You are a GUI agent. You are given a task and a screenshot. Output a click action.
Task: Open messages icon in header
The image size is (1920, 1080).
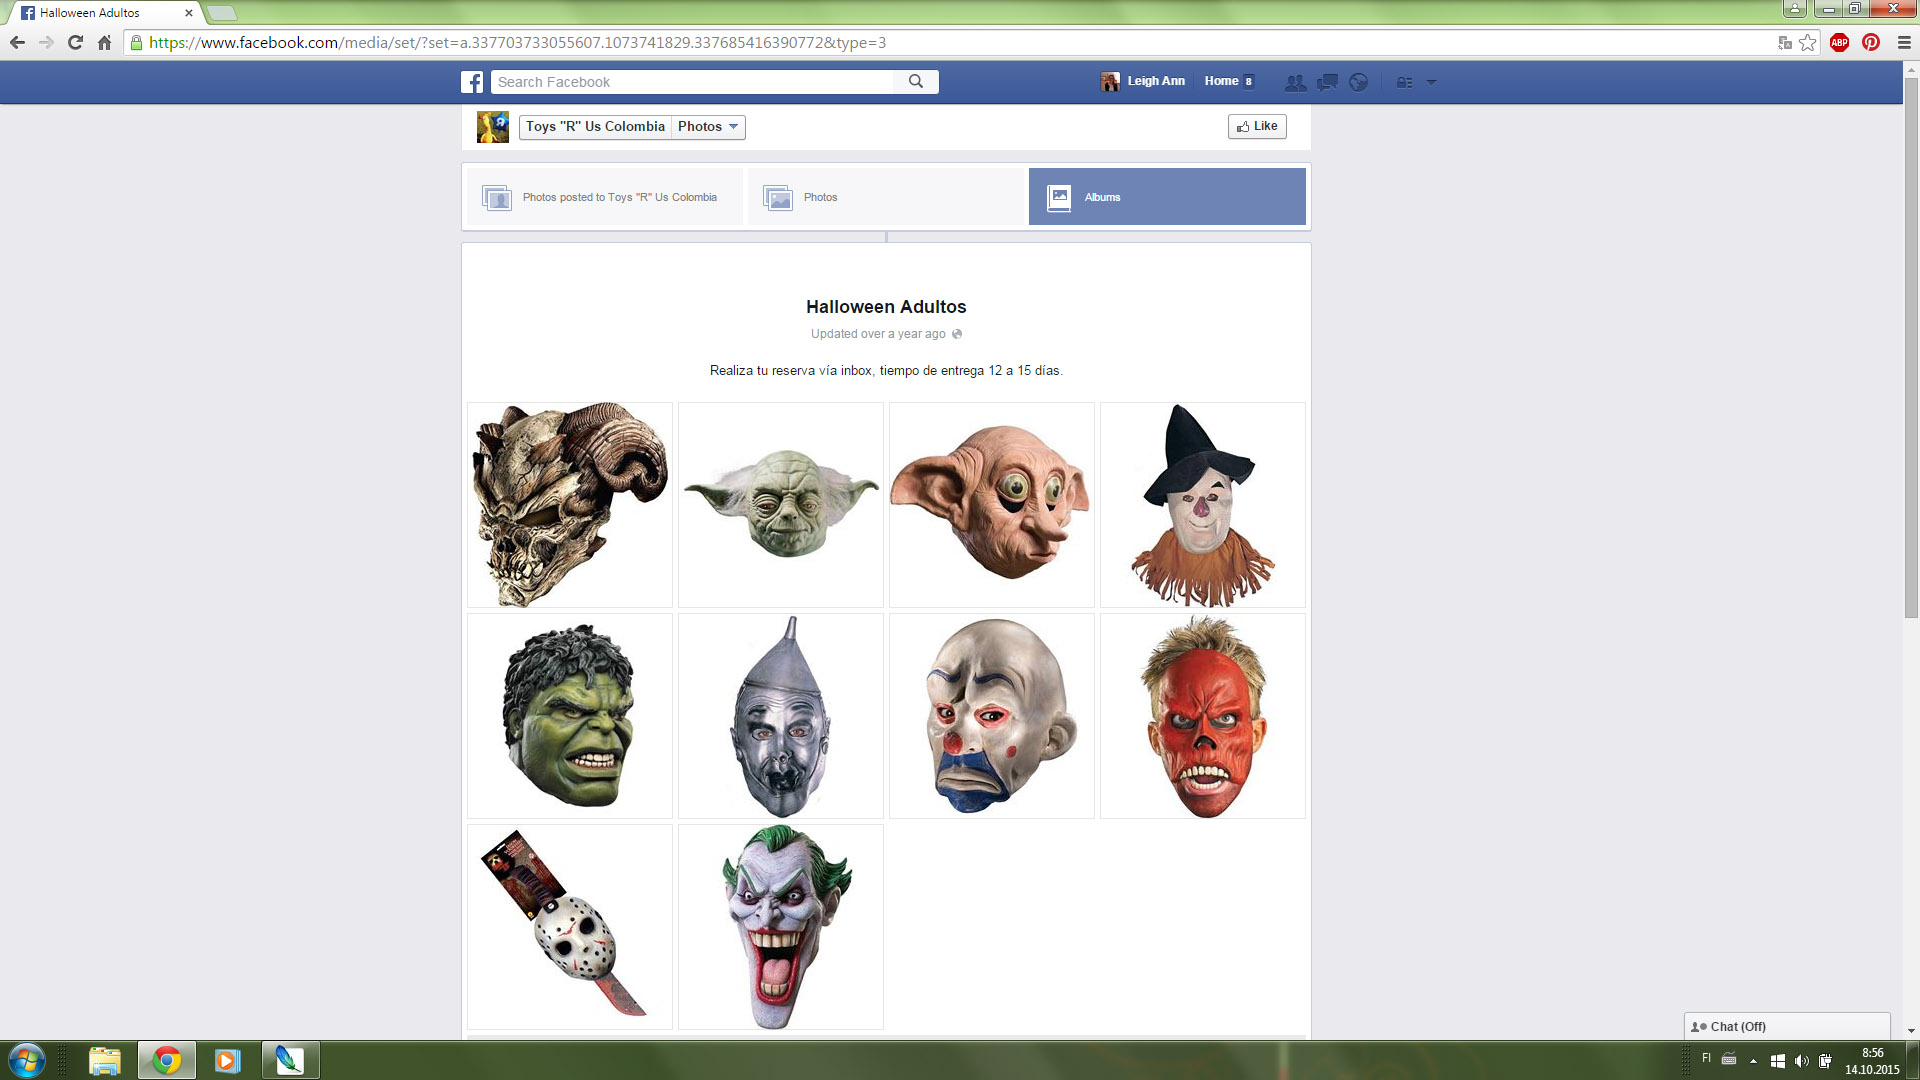pos(1327,82)
